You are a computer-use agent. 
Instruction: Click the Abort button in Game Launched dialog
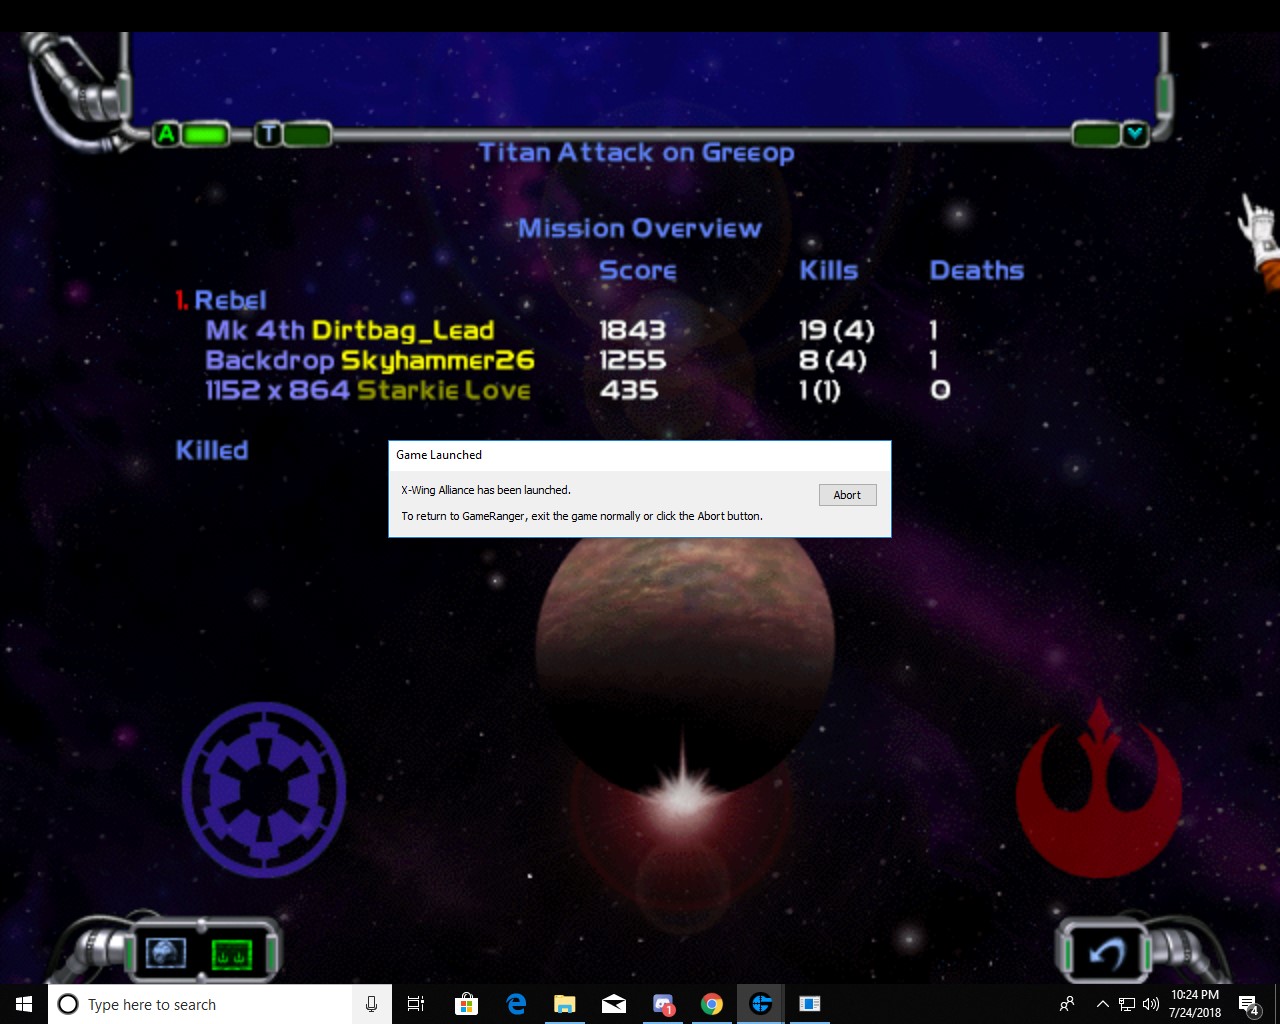(x=847, y=495)
